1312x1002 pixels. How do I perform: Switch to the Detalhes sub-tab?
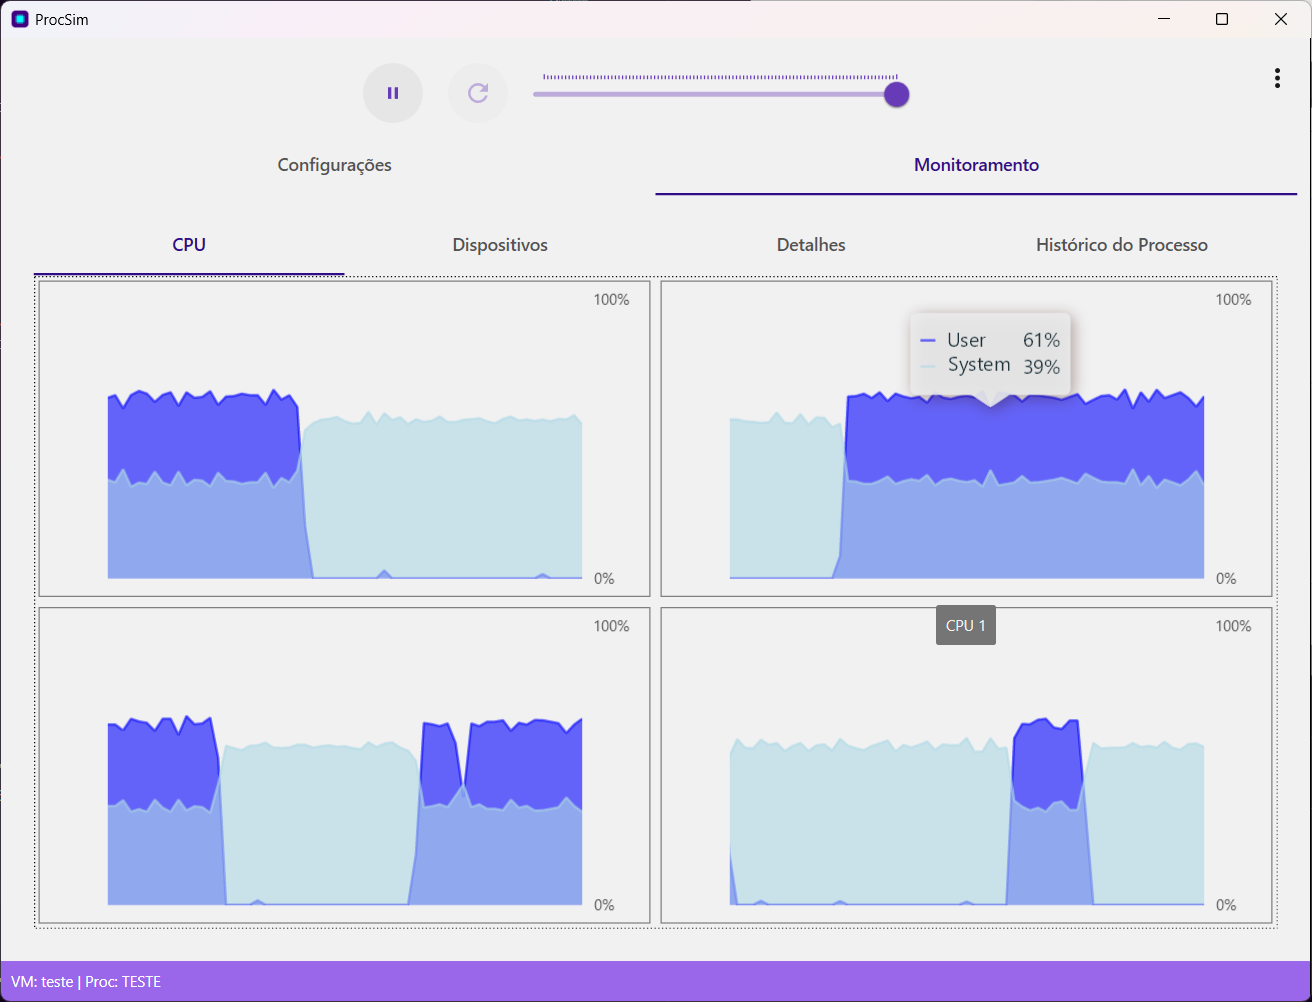pyautogui.click(x=811, y=245)
